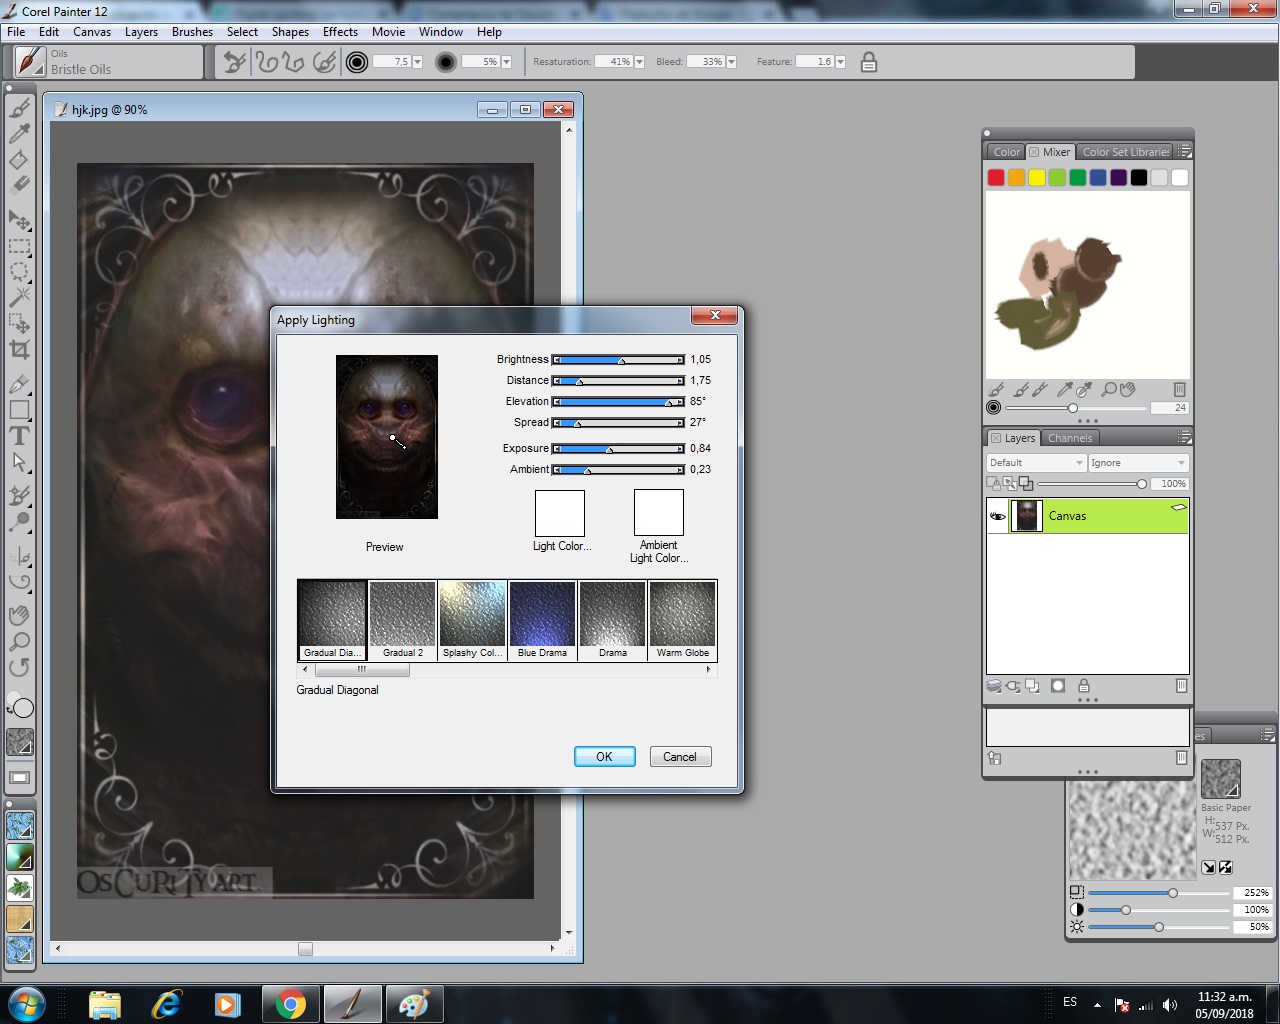Click the Mixer panel trash icon
Viewport: 1280px width, 1024px height.
click(1179, 389)
